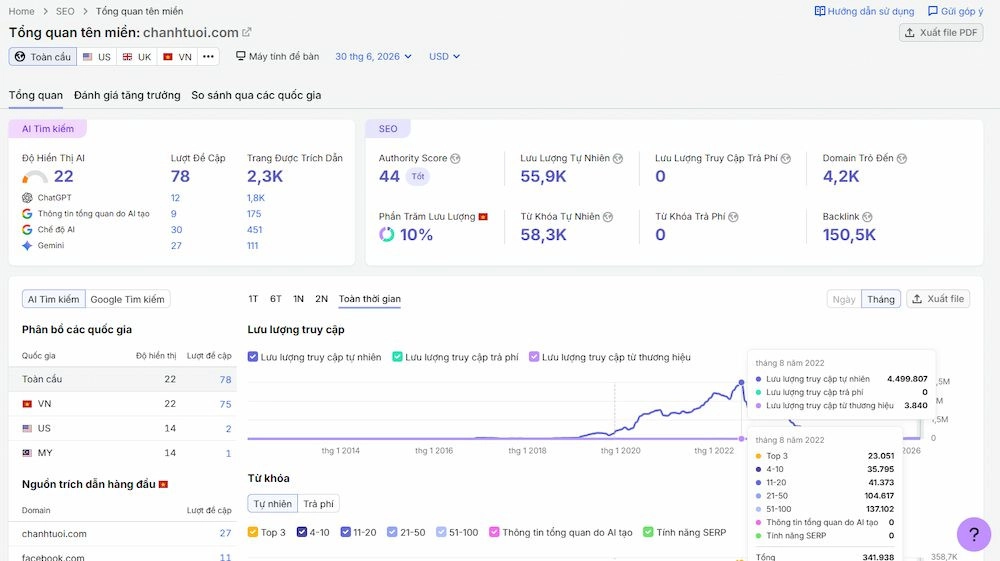
Task: Click info icon beside Backlink
Action: [x=867, y=217]
